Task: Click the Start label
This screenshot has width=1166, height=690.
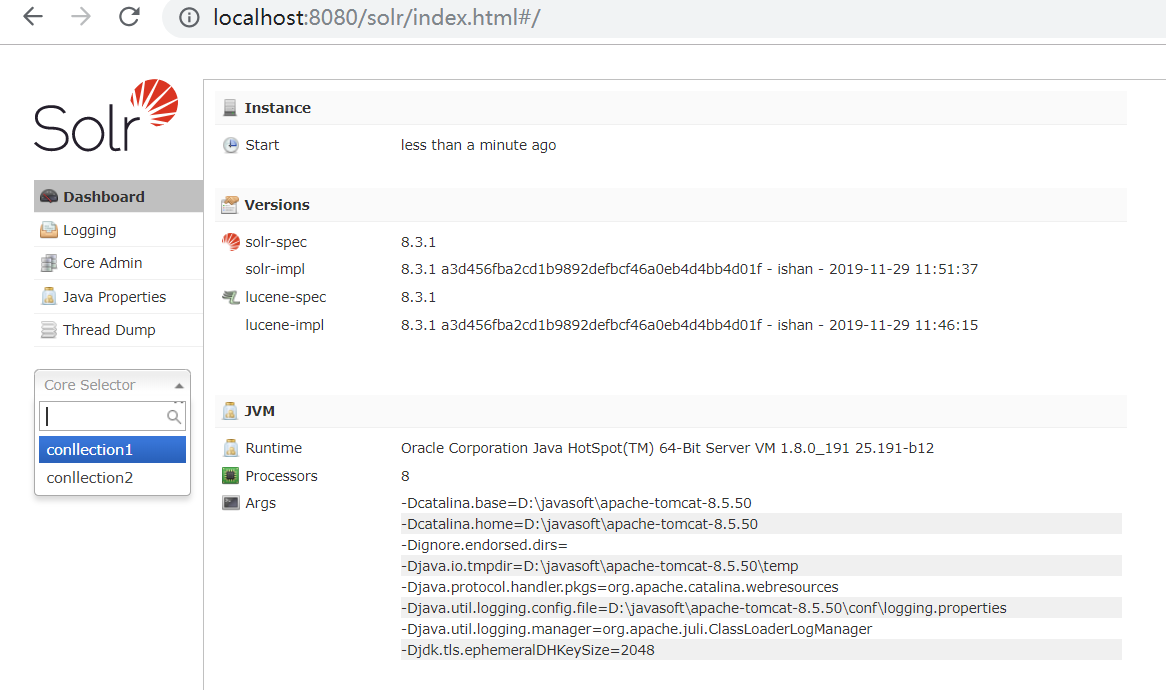Action: click(262, 145)
